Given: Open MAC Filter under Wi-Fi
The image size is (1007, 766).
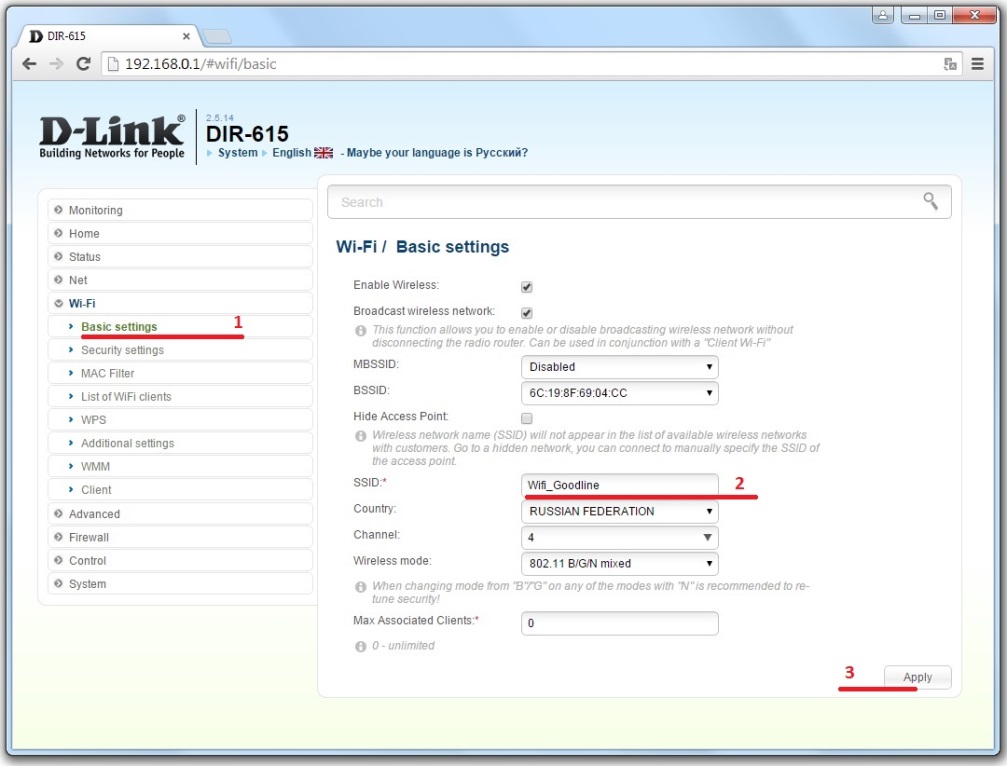Looking at the screenshot, I should pos(180,373).
